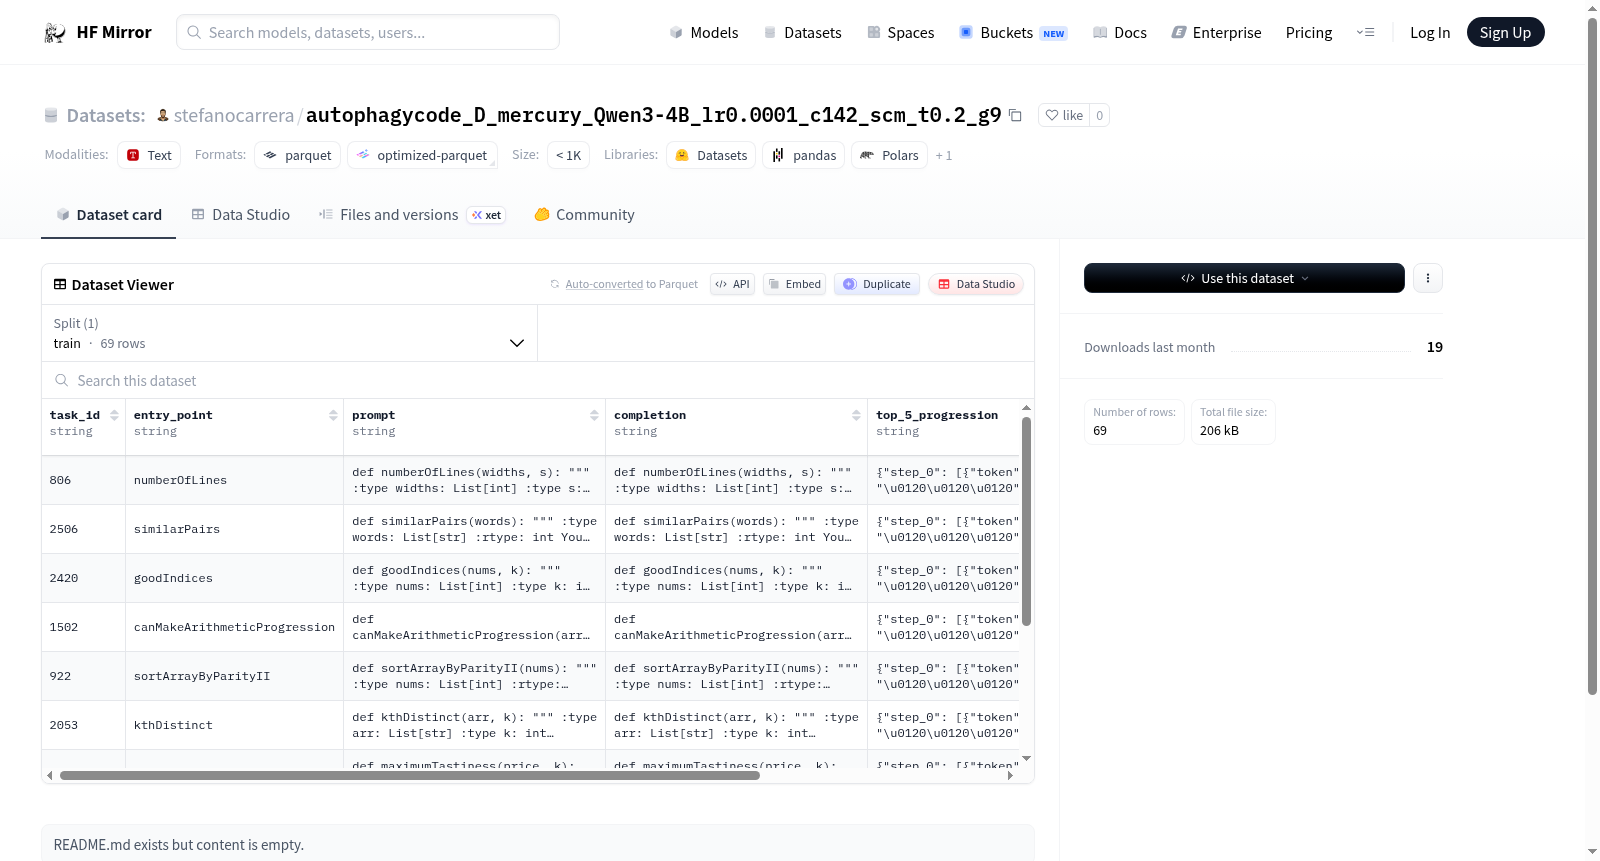Switch to the Dataset card tab
This screenshot has height=861, width=1600.
[109, 215]
